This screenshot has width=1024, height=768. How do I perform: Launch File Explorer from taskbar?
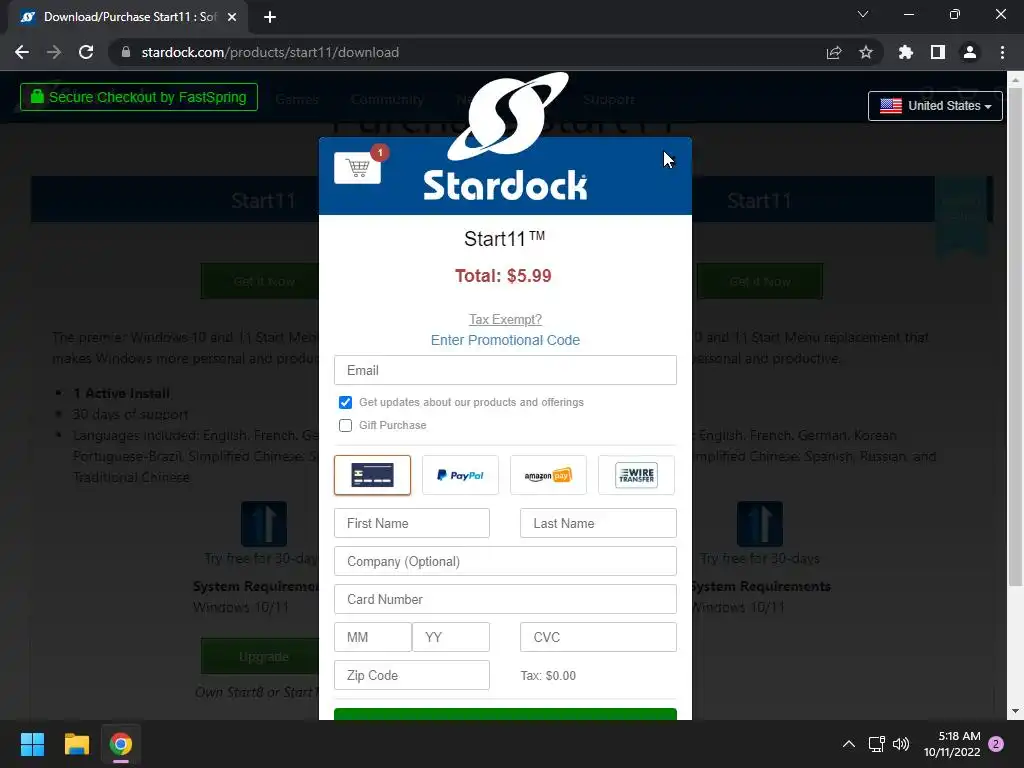(x=76, y=744)
